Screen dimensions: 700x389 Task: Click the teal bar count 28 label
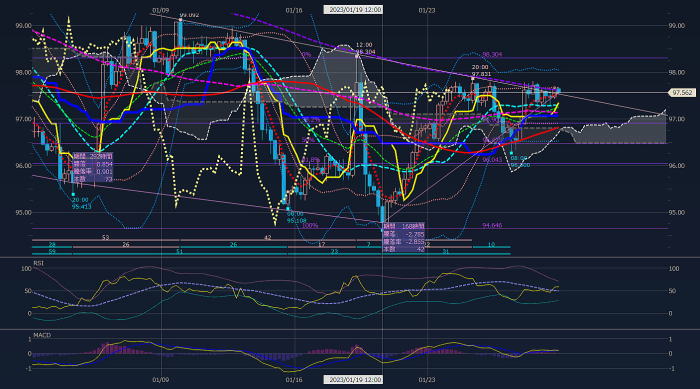pyautogui.click(x=52, y=245)
